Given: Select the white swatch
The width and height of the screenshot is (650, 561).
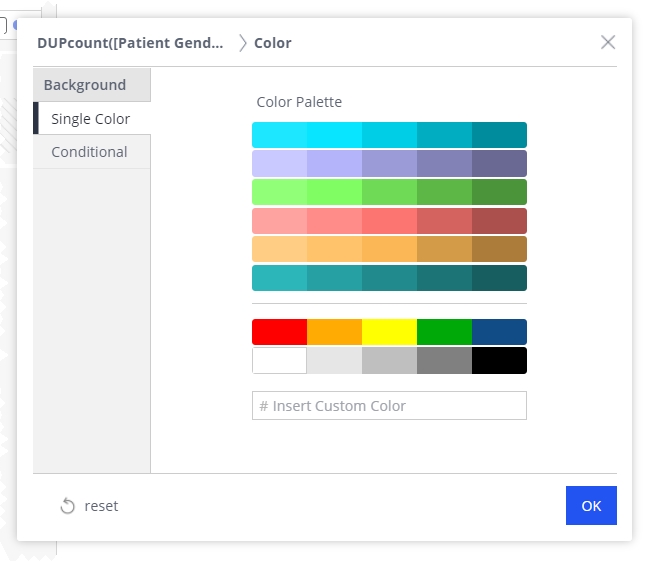Looking at the screenshot, I should 279,361.
